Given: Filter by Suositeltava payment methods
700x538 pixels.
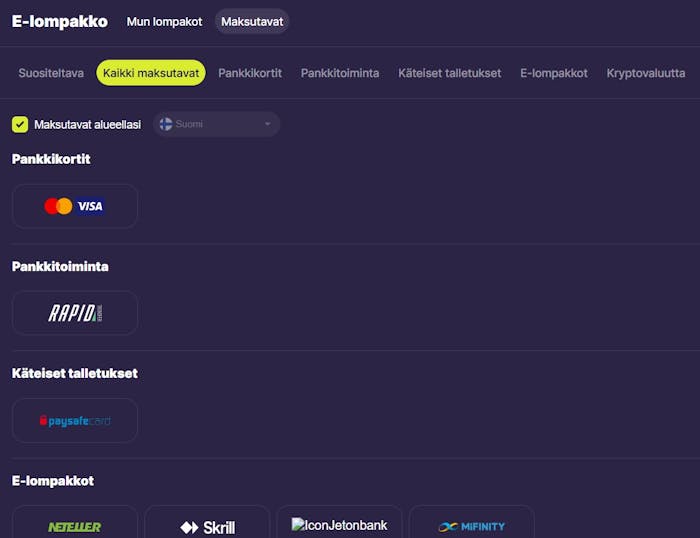Looking at the screenshot, I should point(51,73).
